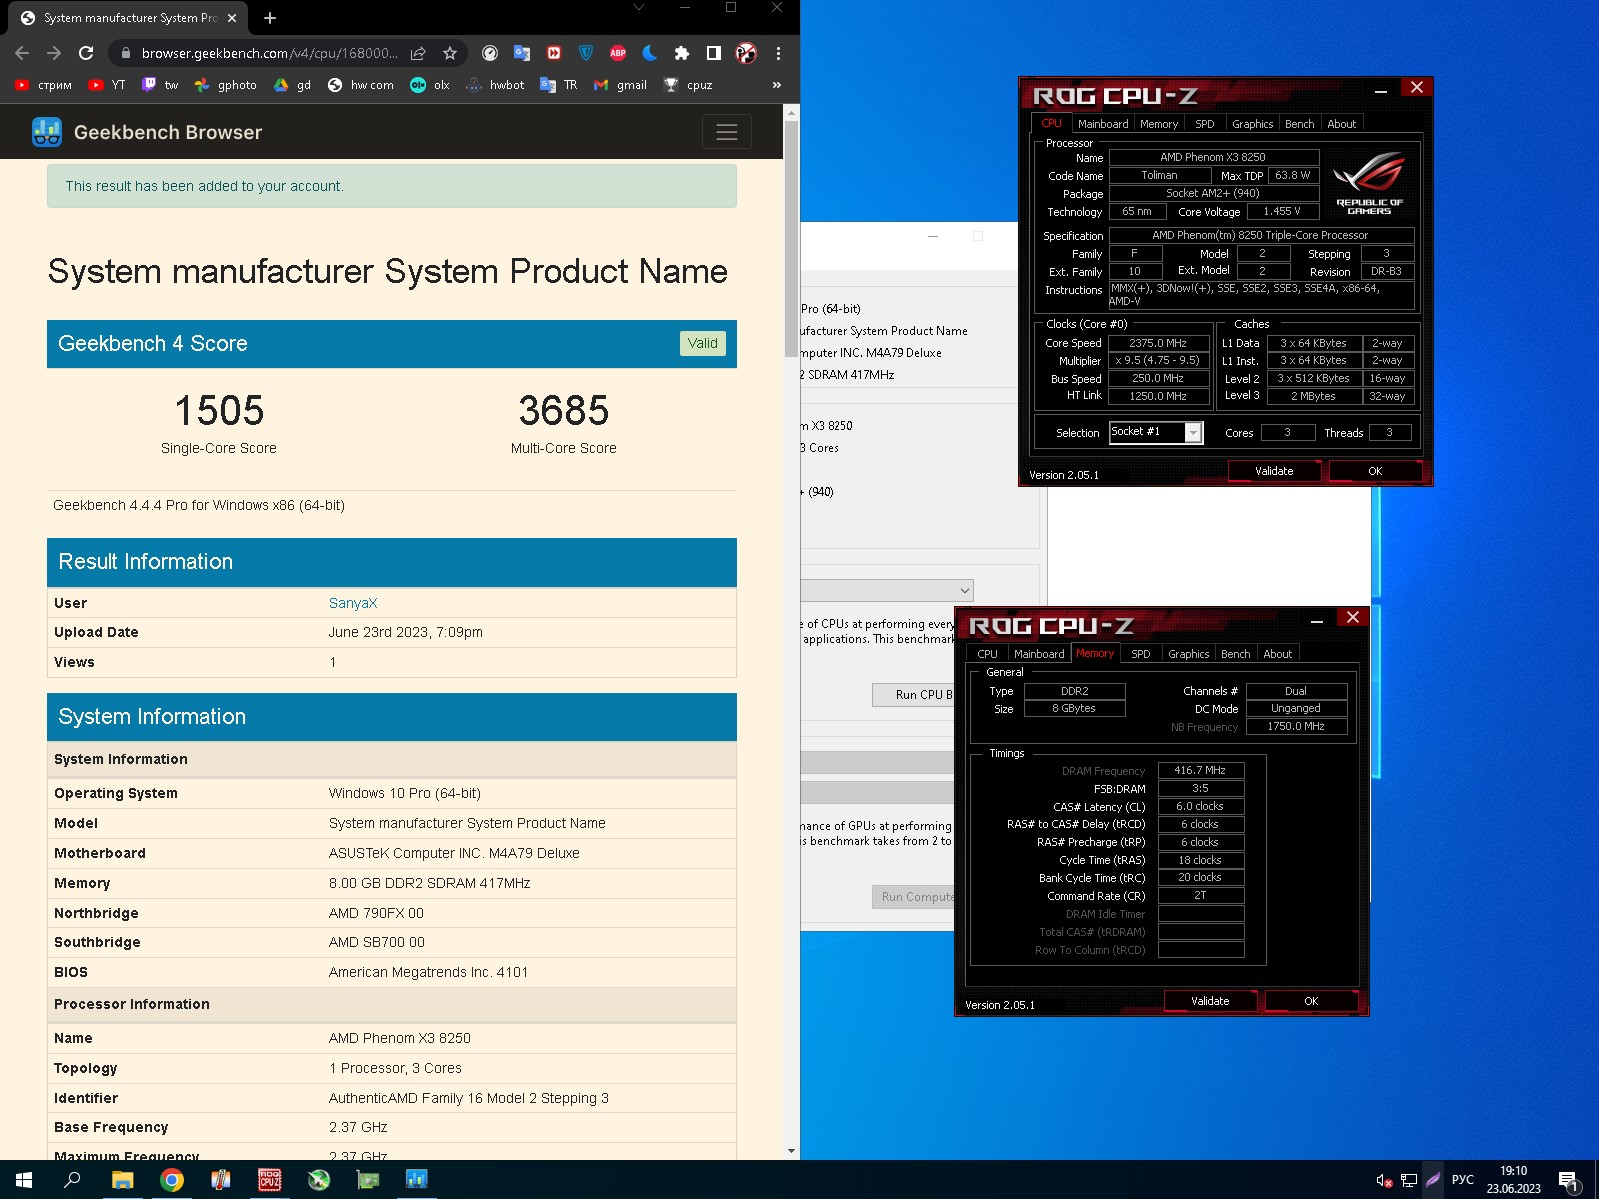Open the gphoto bookmark
The image size is (1599, 1199).
[x=226, y=85]
